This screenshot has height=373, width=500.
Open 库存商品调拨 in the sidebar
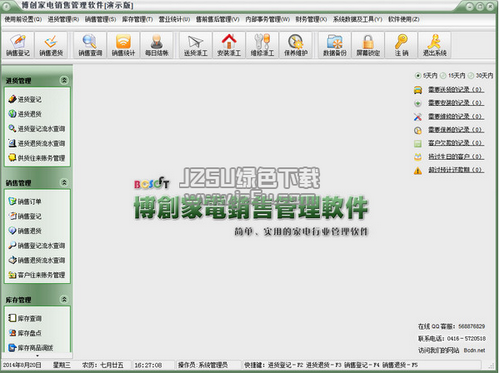pyautogui.click(x=31, y=348)
